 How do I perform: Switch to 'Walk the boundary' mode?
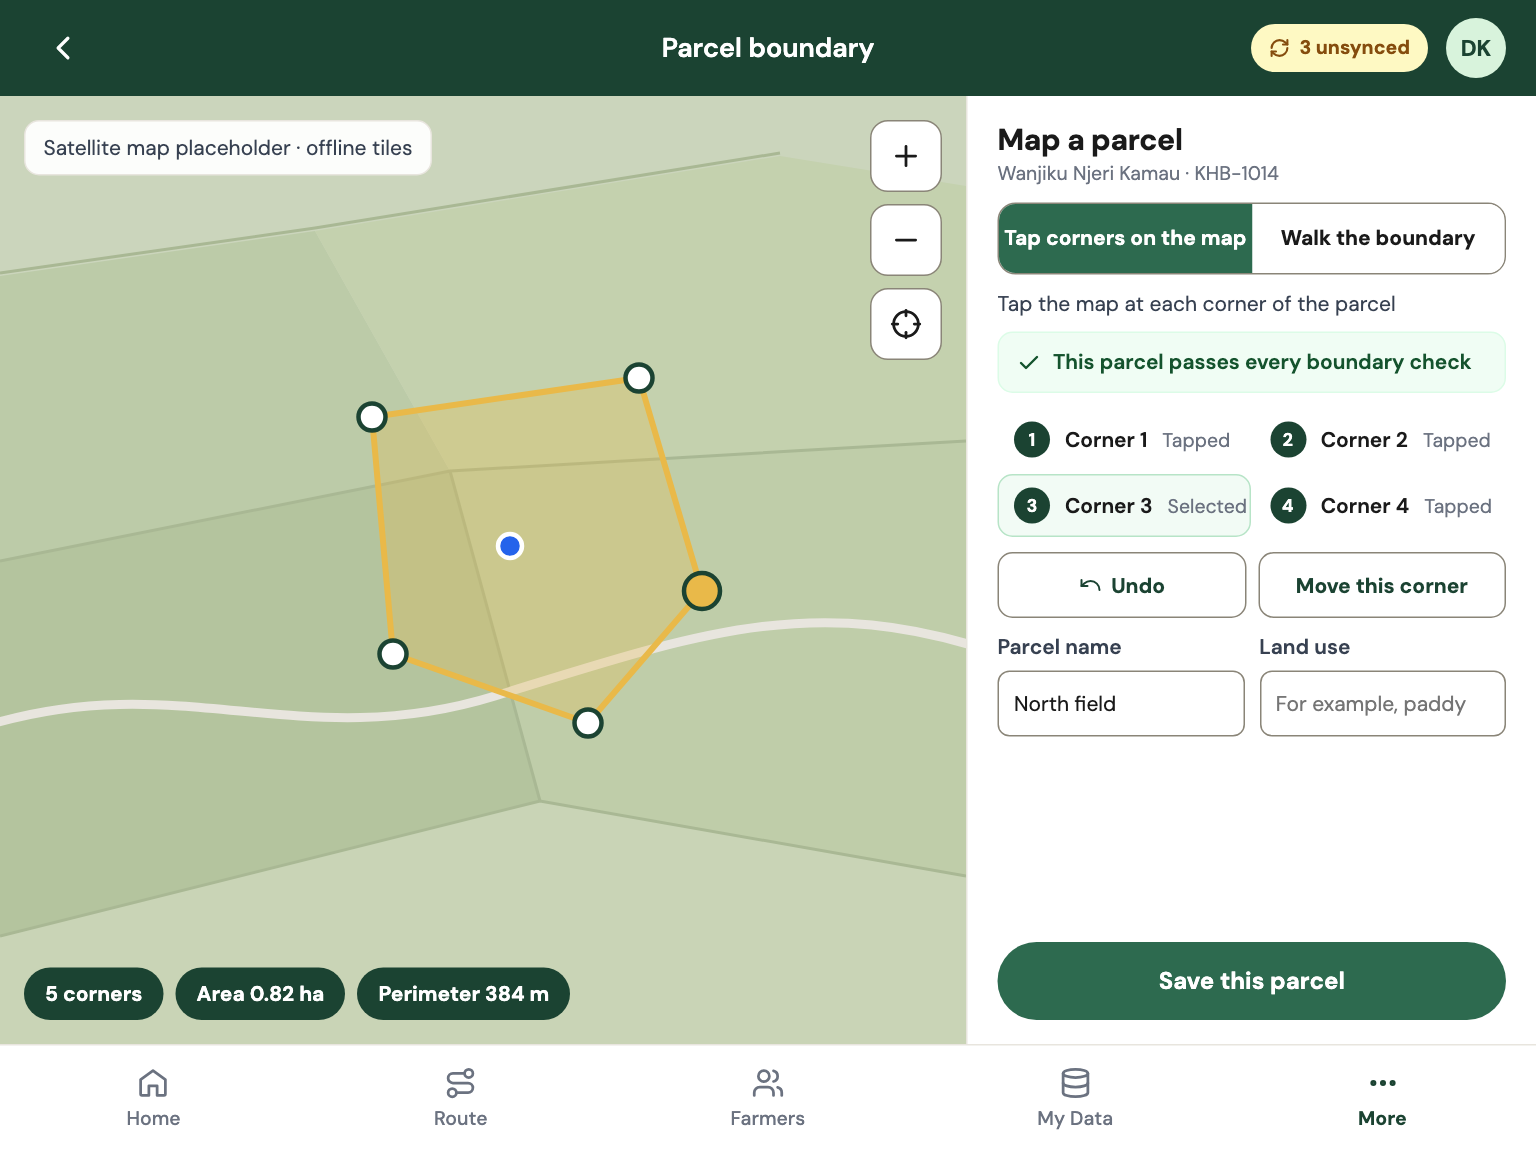point(1378,238)
